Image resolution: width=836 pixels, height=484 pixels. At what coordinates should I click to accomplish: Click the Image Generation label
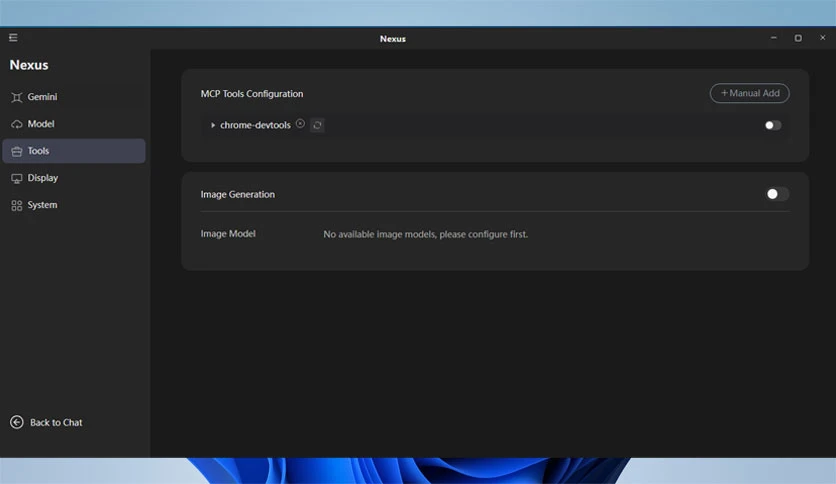(238, 195)
